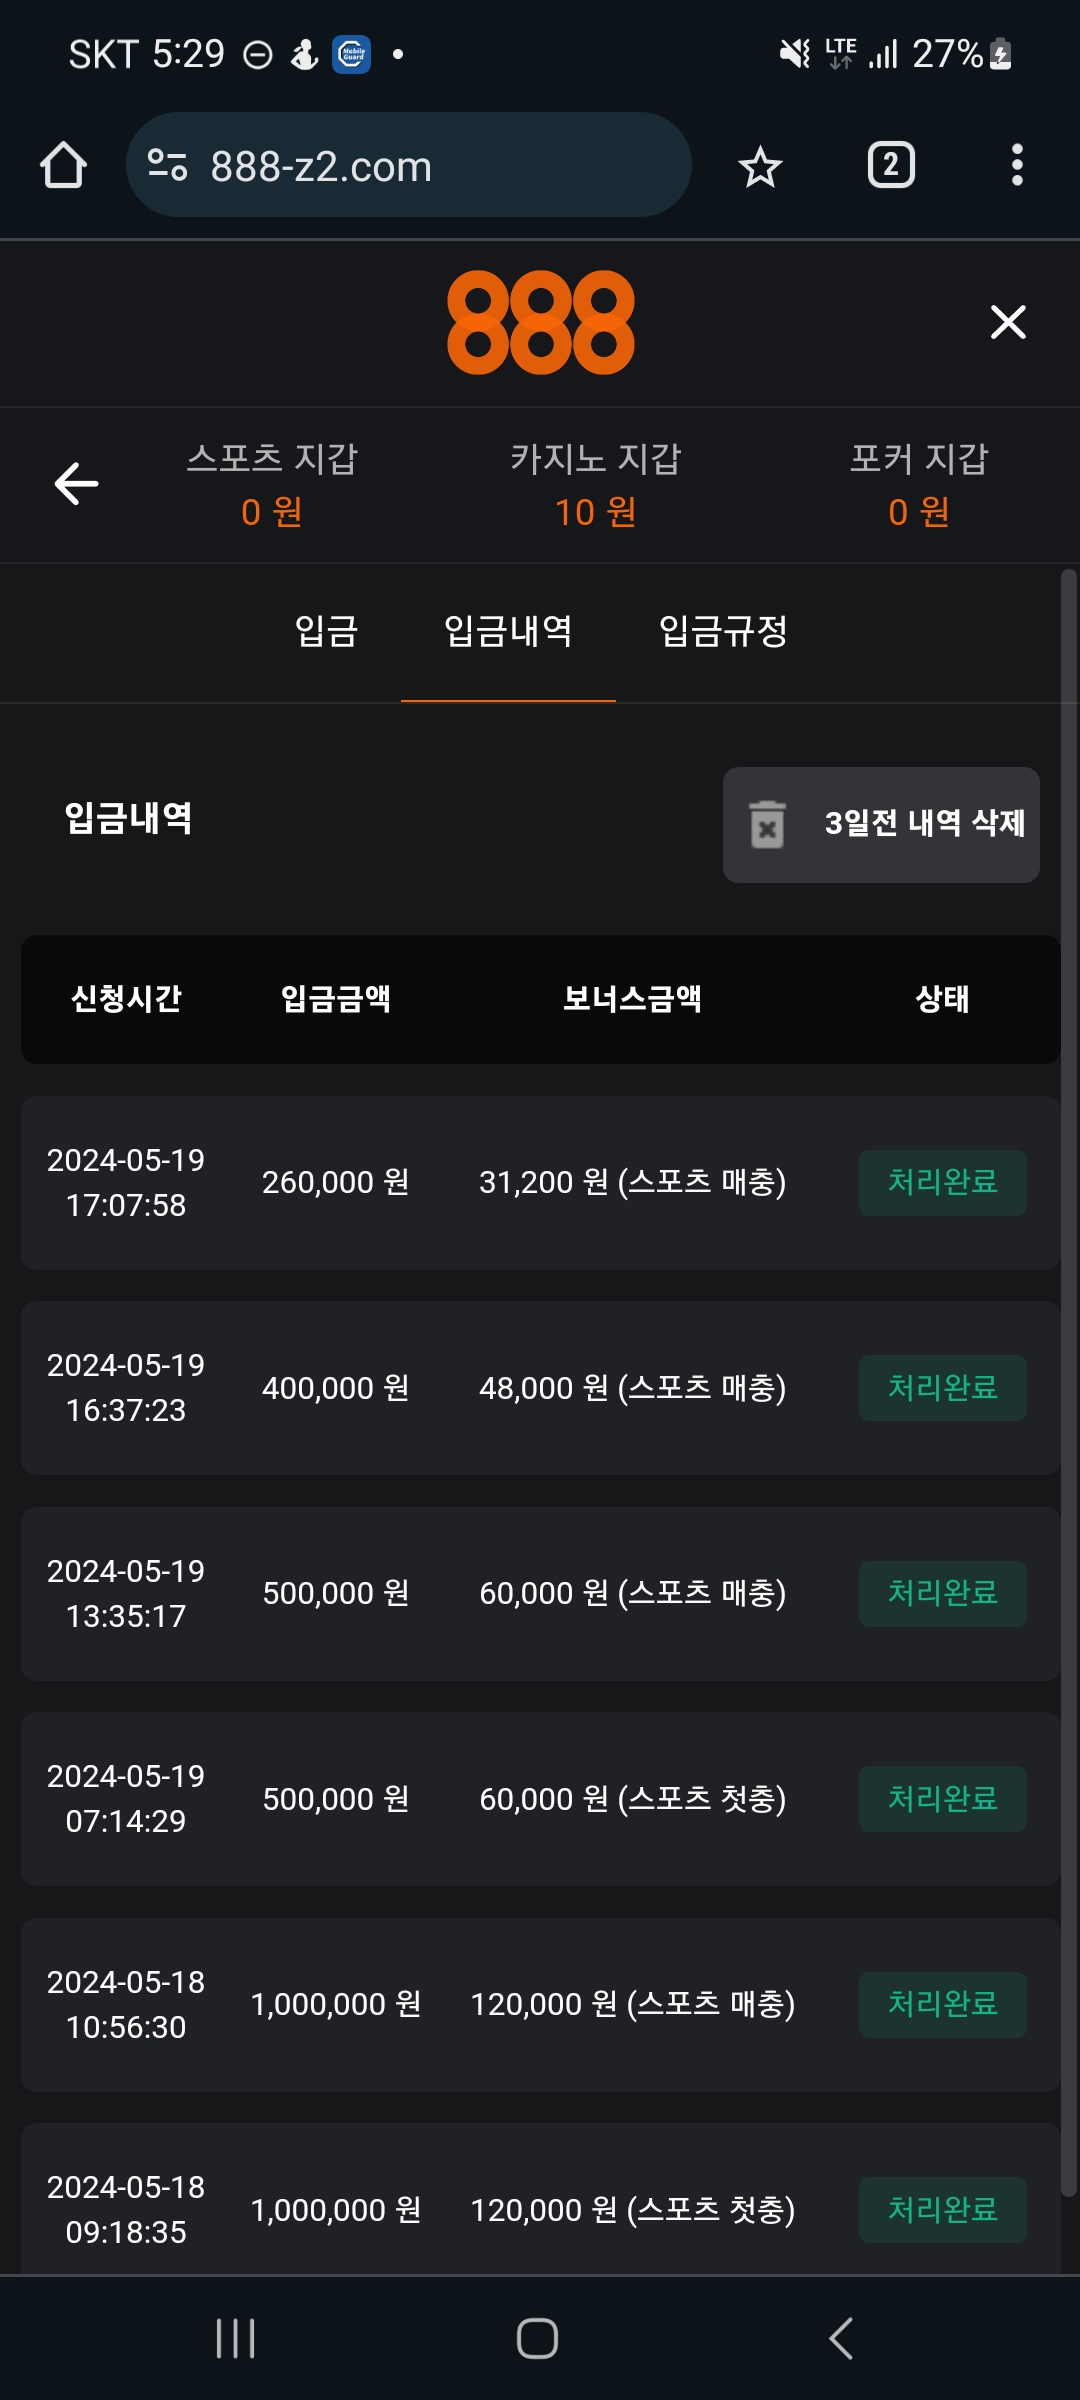Switch to the 입금 tab
Image resolution: width=1080 pixels, height=2400 pixels.
pos(326,631)
